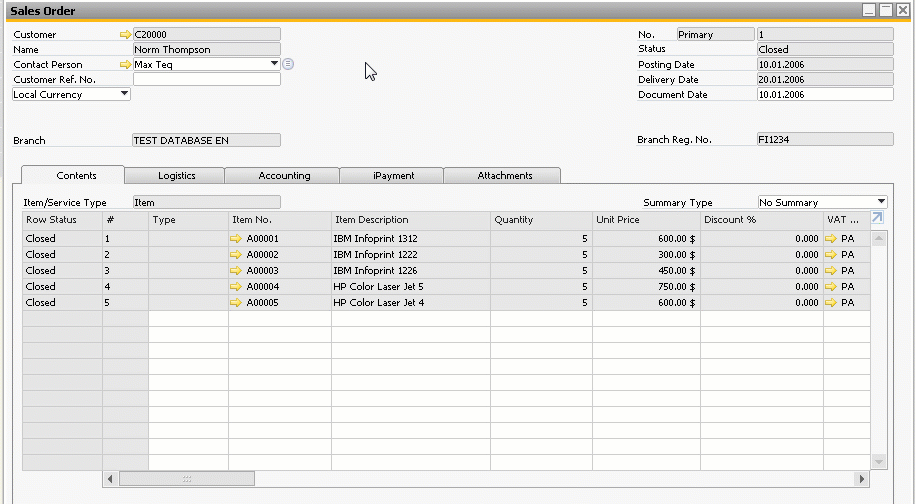
Task: Select the HP Color Laser Jet 5 cell
Action: 411,287
